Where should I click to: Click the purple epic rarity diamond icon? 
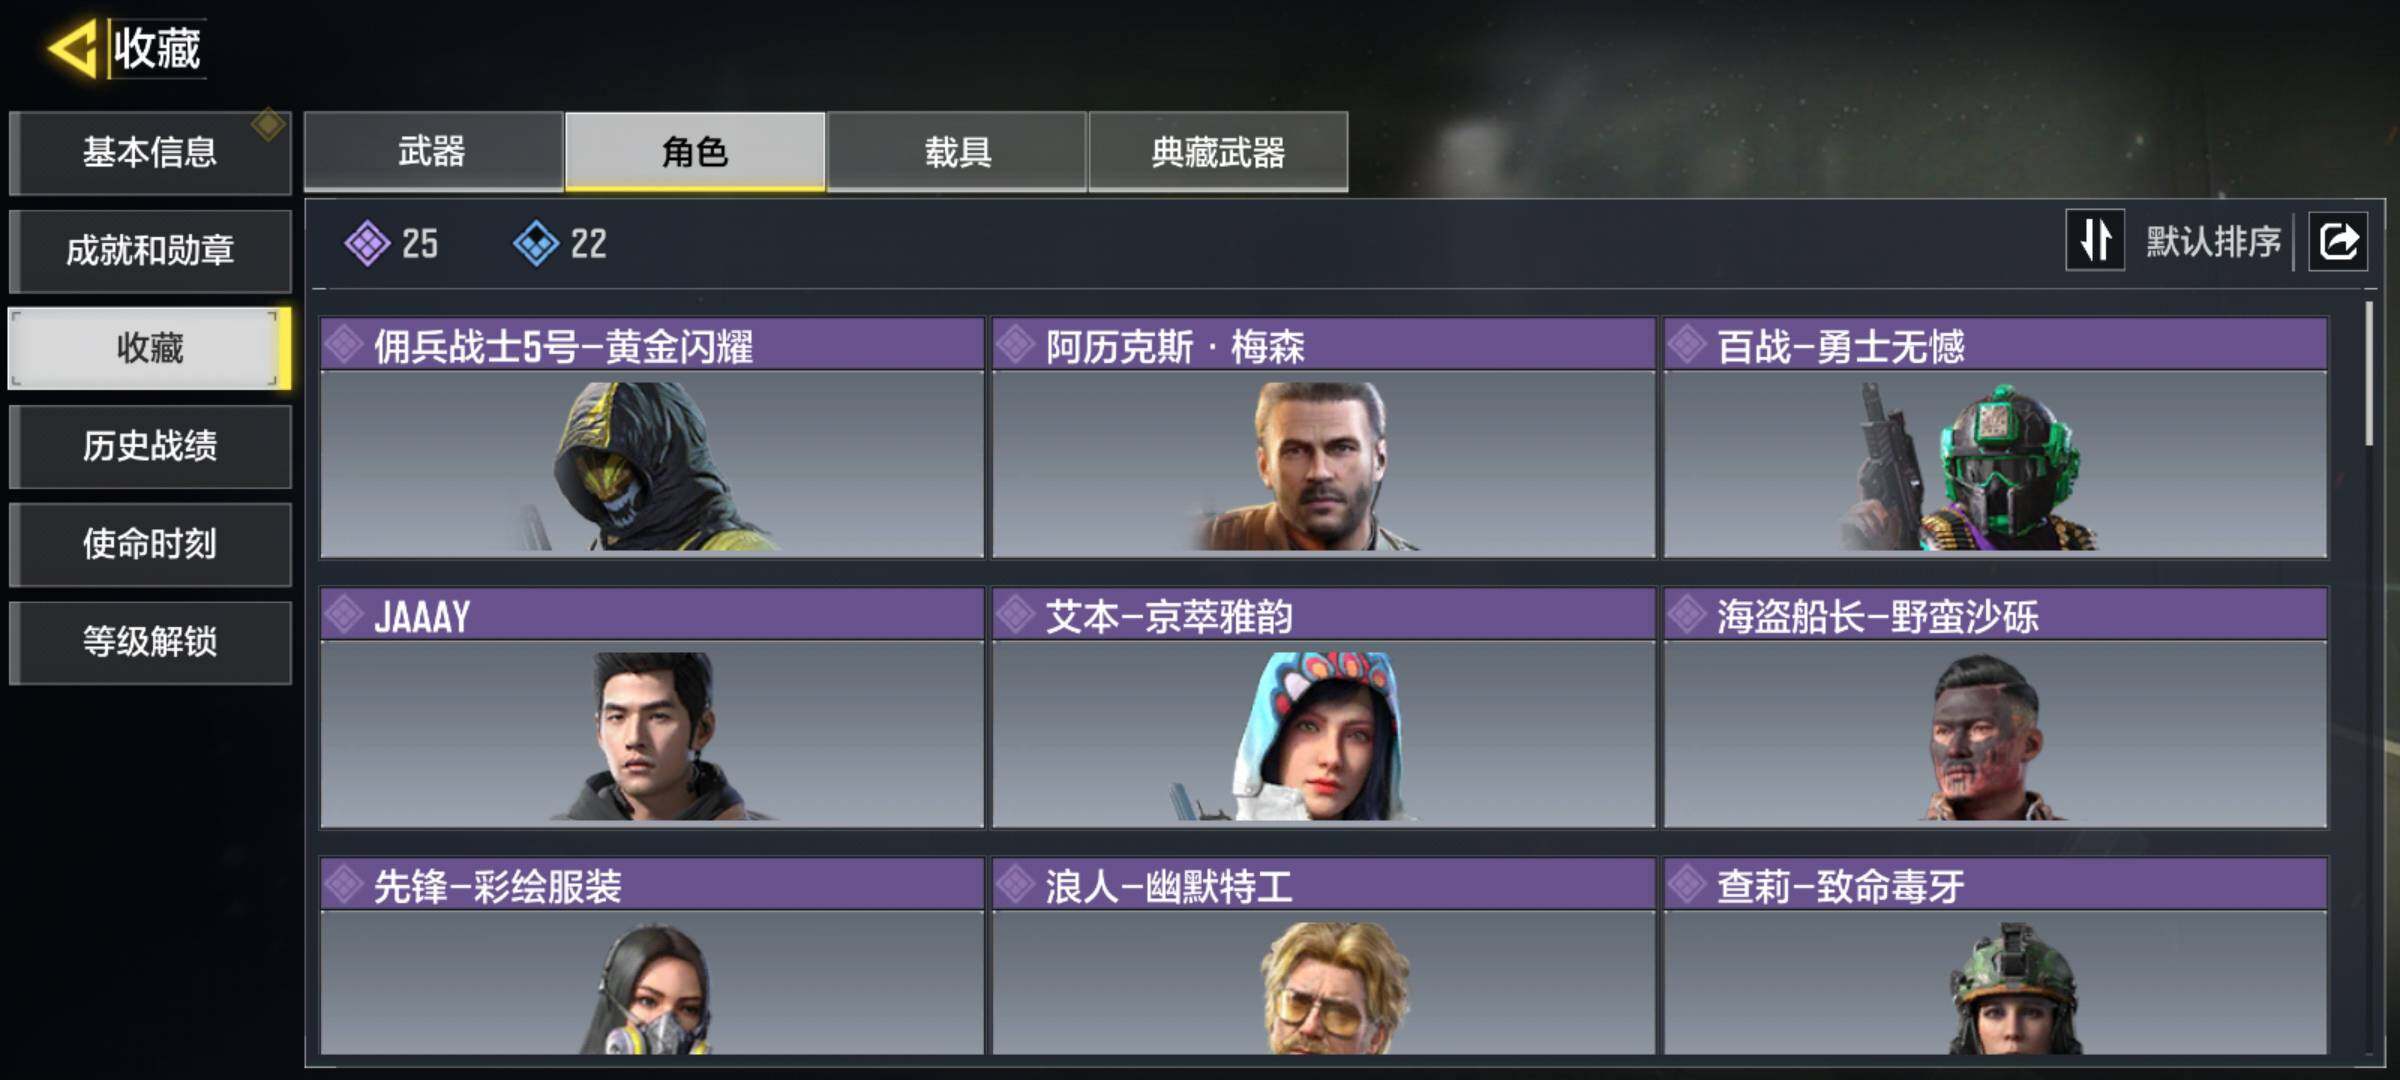pyautogui.click(x=367, y=243)
